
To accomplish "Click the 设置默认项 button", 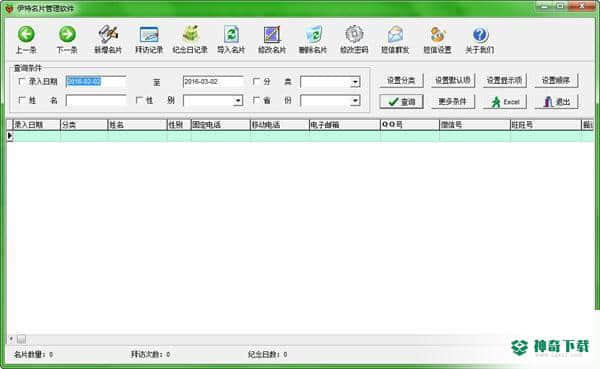I will pos(453,80).
